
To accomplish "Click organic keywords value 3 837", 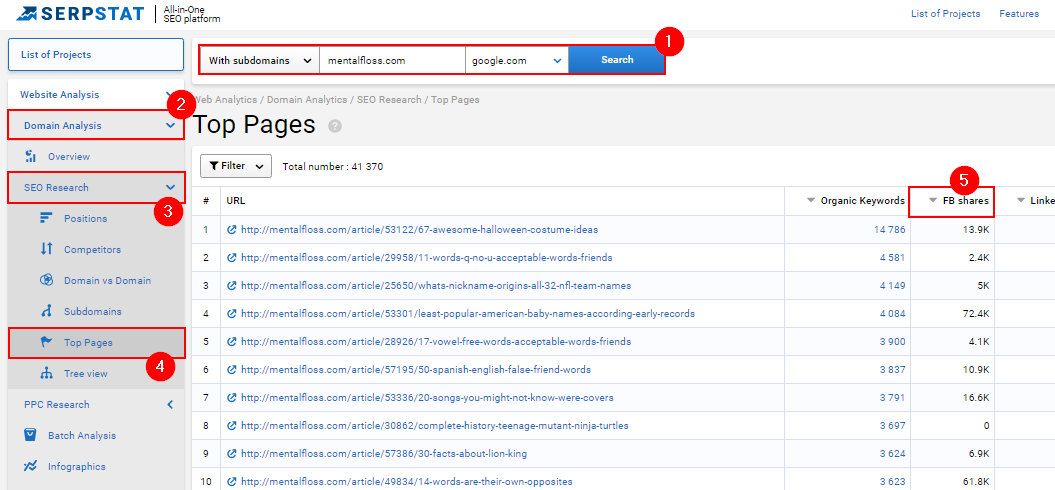I will 892,370.
